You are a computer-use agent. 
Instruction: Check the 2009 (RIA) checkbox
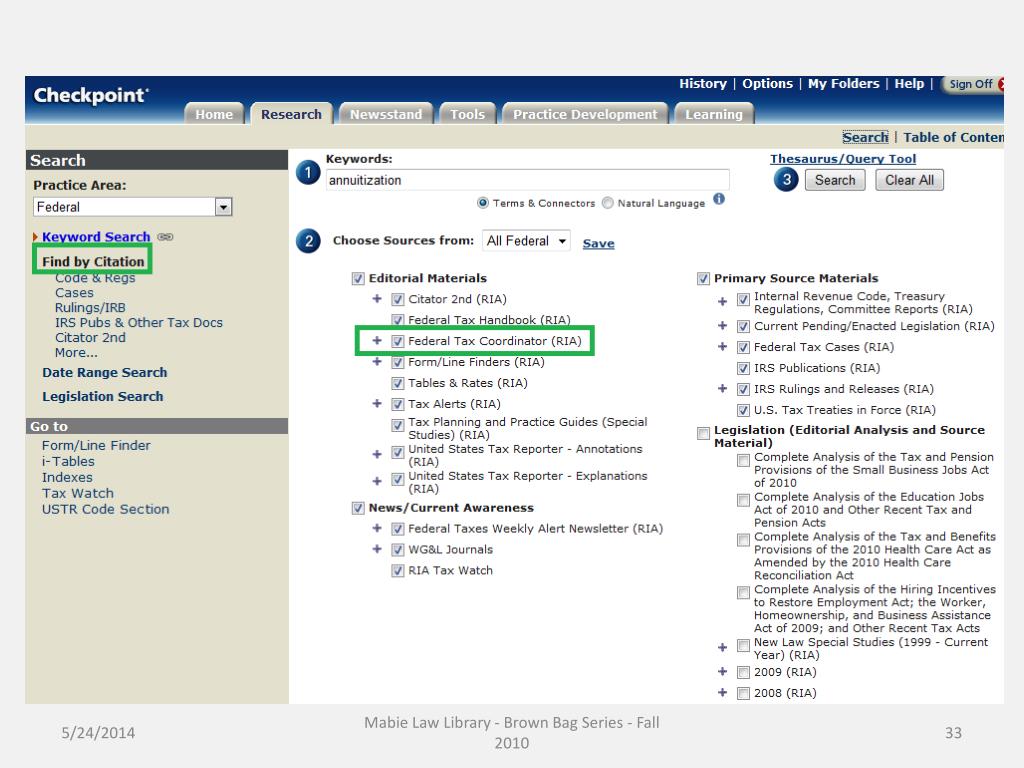[743, 673]
